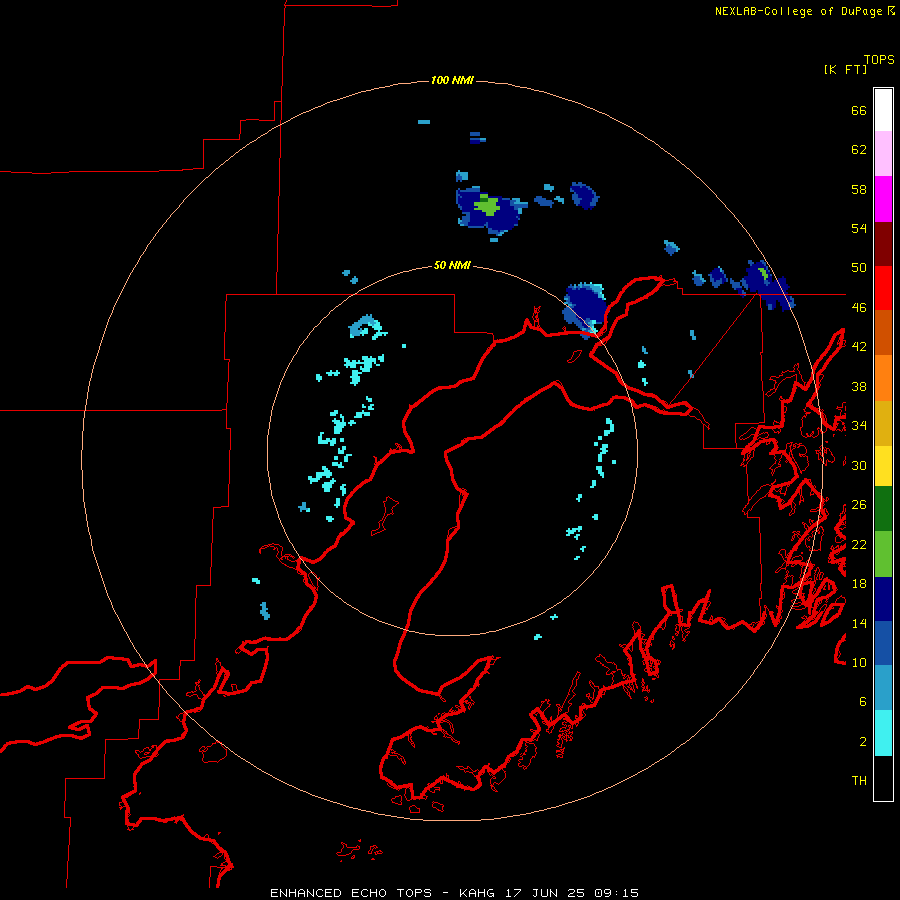900x900 pixels.
Task: Click the KAHG station identifier in caption
Action: [x=478, y=893]
